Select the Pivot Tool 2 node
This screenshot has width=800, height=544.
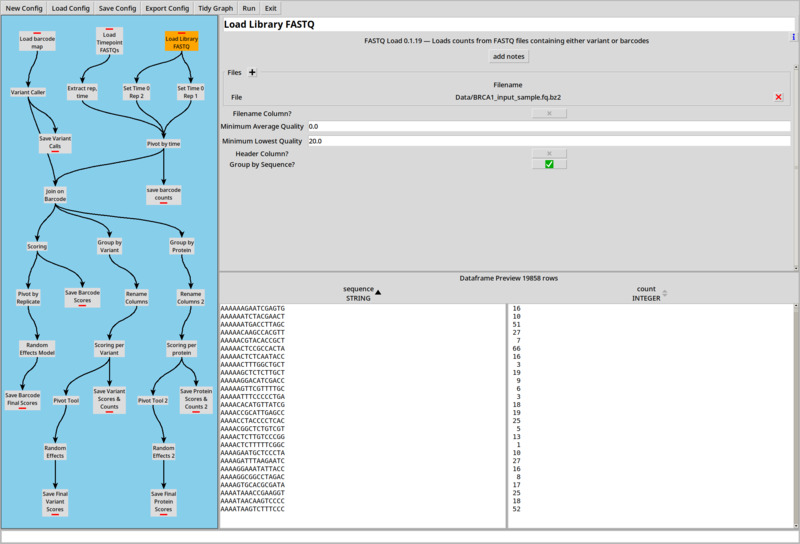(153, 401)
